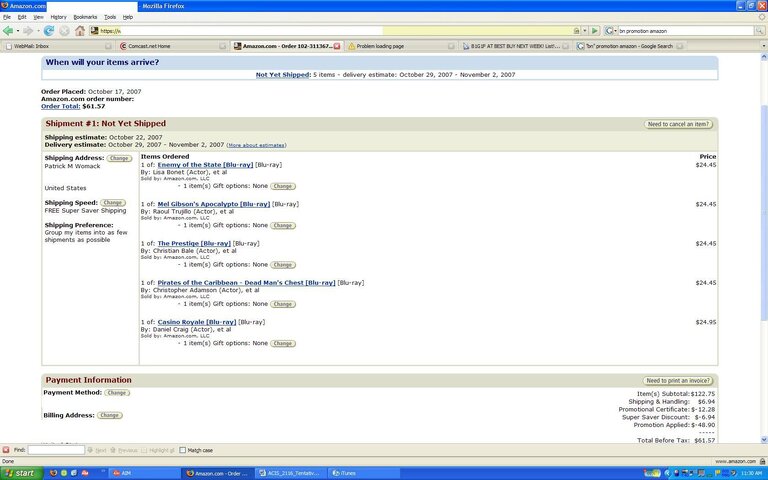This screenshot has height=480, width=768.
Task: Click the Firefox quick launch icon in taskbar
Action: click(x=53, y=473)
